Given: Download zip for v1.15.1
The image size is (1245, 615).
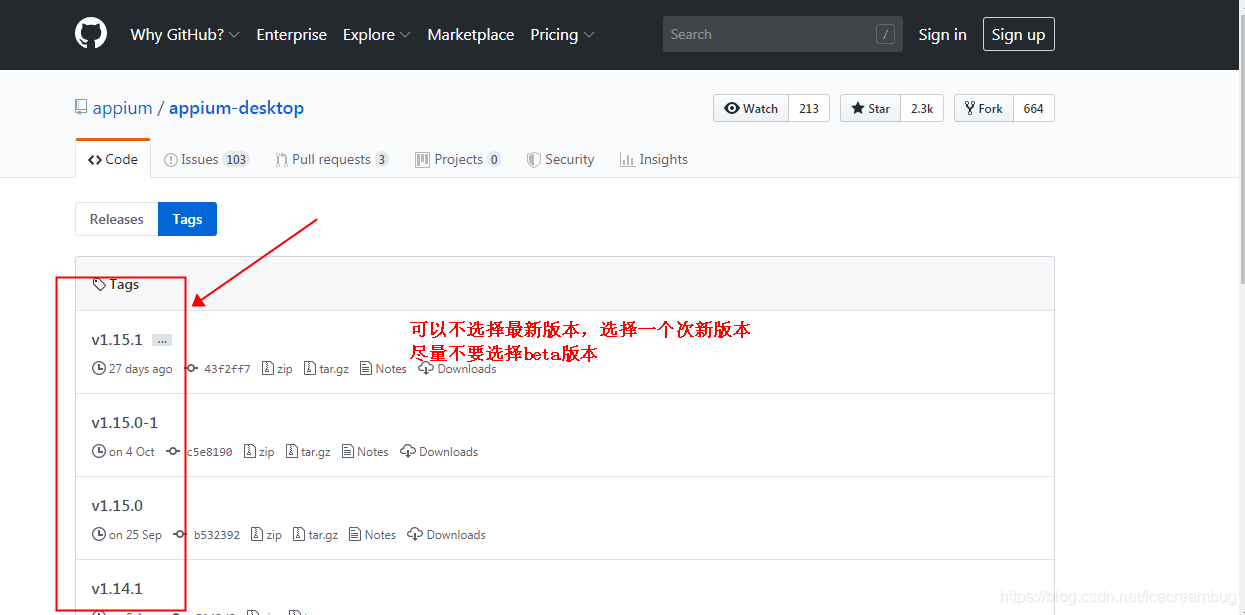Looking at the screenshot, I should (x=277, y=369).
